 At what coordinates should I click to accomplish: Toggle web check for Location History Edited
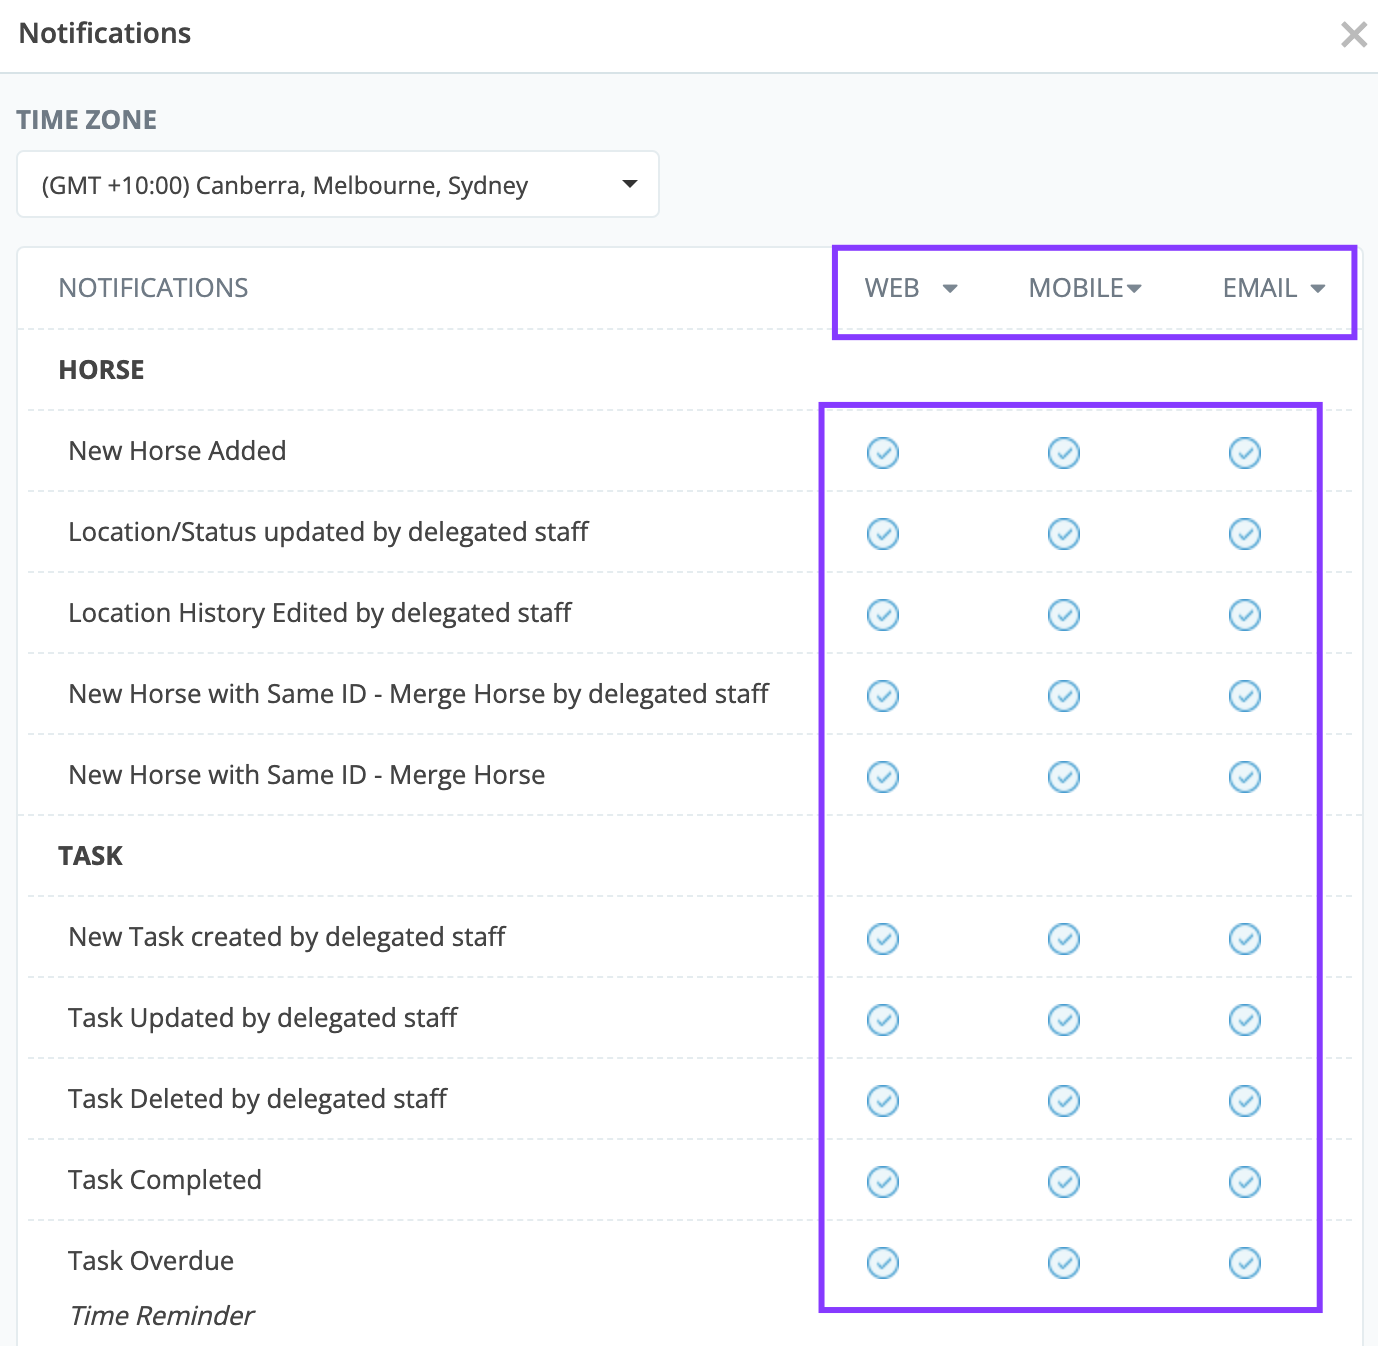882,615
